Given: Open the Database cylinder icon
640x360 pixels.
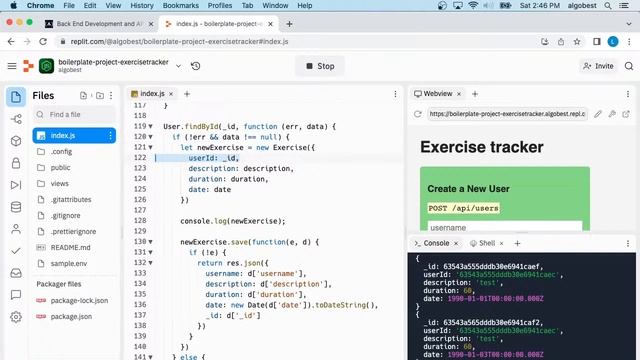Looking at the screenshot, I should [16, 207].
